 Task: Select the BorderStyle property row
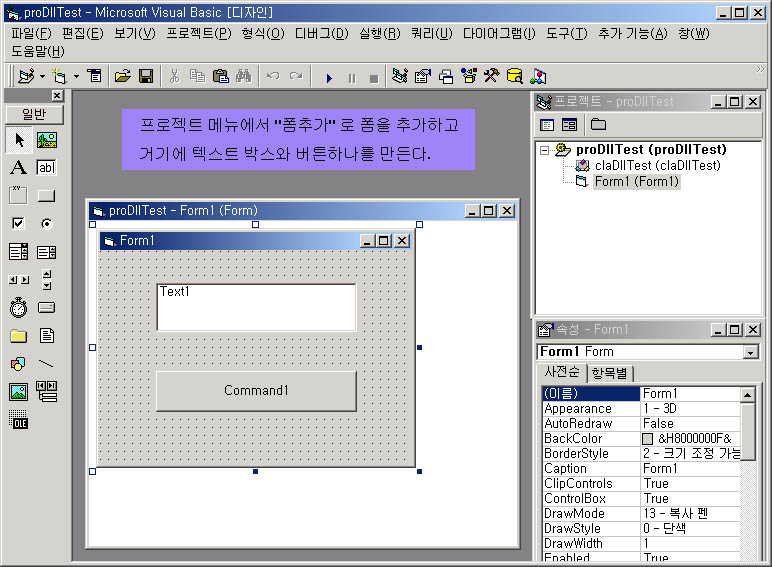point(641,453)
